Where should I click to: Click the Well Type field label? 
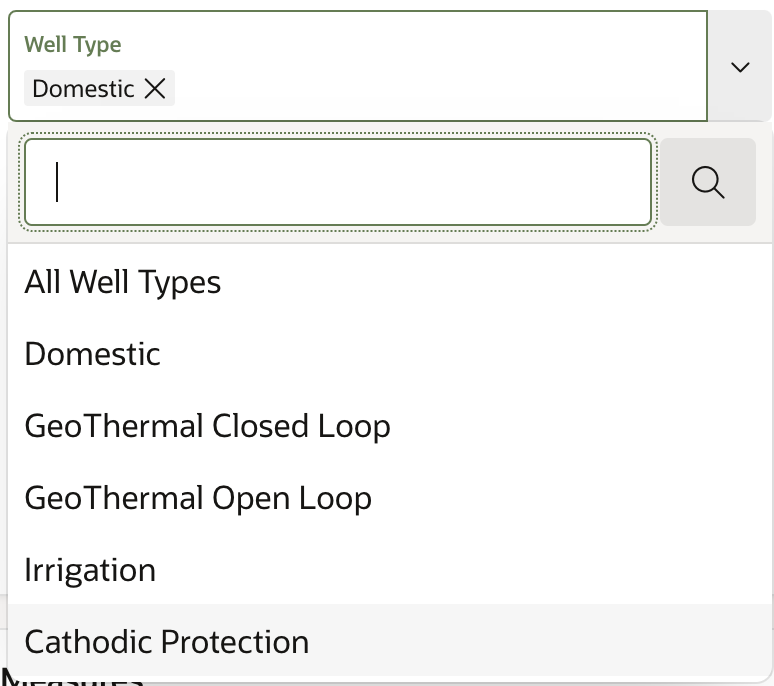(x=72, y=45)
